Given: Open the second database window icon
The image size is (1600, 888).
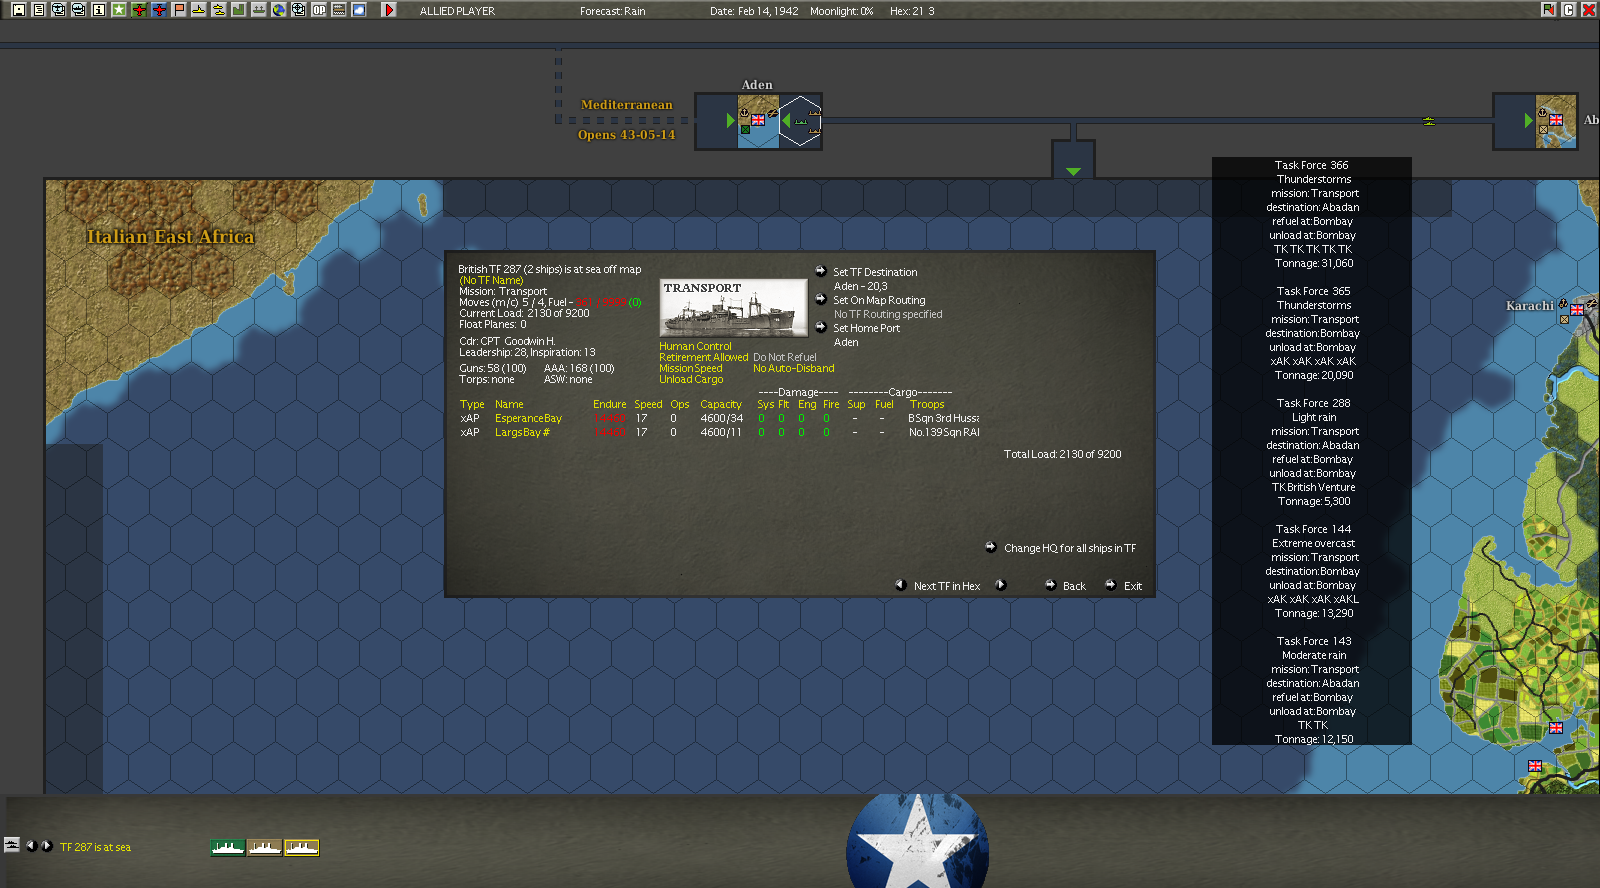Looking at the screenshot, I should click(x=79, y=10).
